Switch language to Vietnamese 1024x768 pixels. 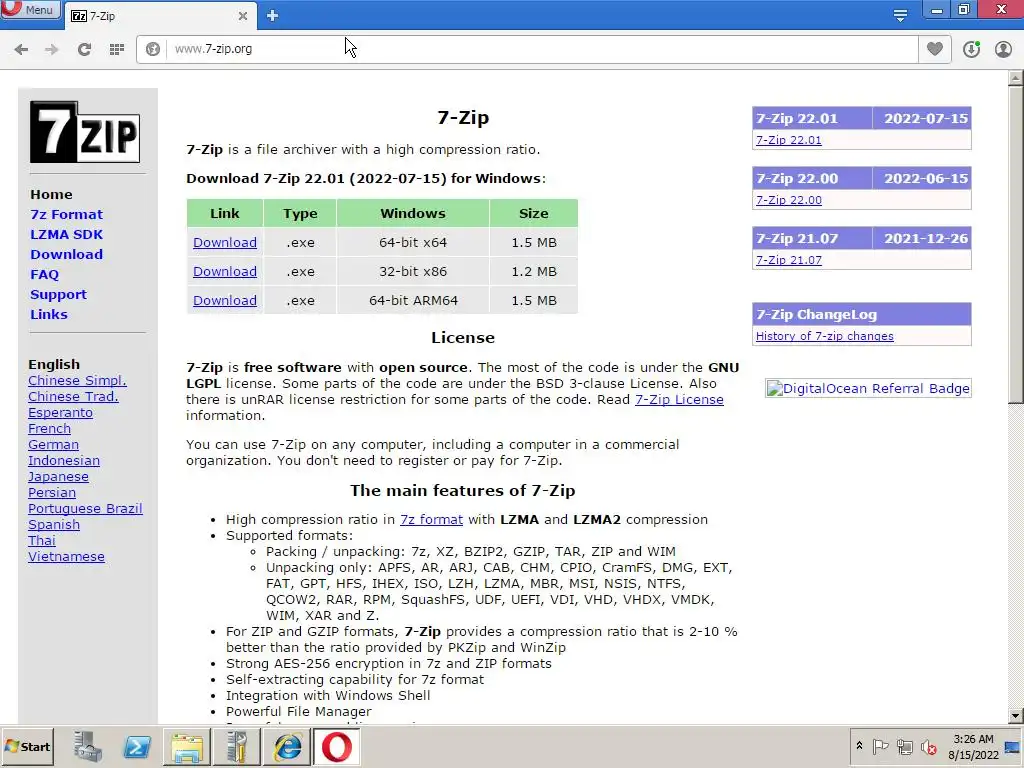pos(66,556)
